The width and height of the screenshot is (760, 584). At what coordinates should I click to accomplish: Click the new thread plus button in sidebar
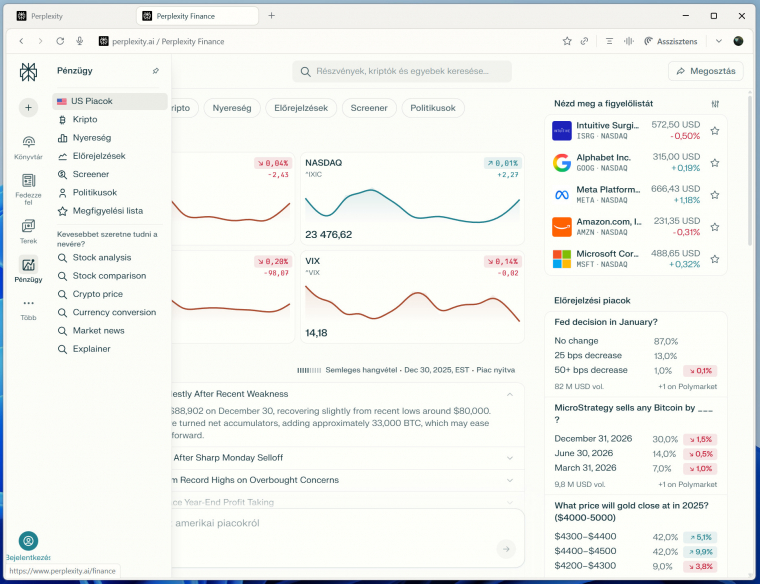(28, 107)
